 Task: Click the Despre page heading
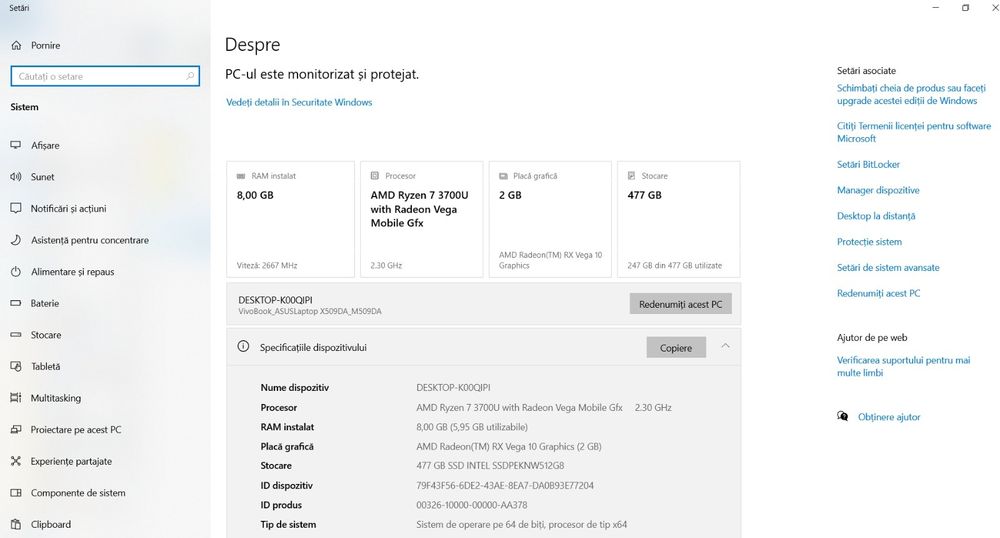point(253,45)
